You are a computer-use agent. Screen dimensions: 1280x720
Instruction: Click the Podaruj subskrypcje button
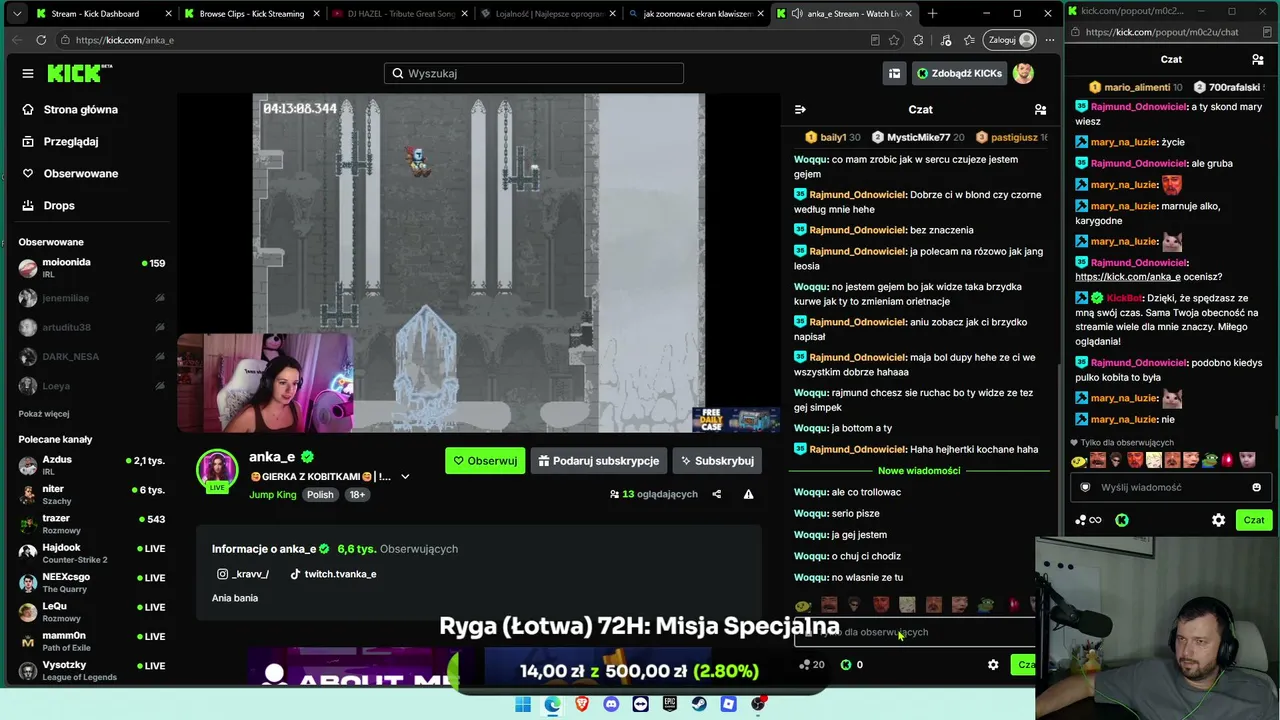pyautogui.click(x=598, y=461)
